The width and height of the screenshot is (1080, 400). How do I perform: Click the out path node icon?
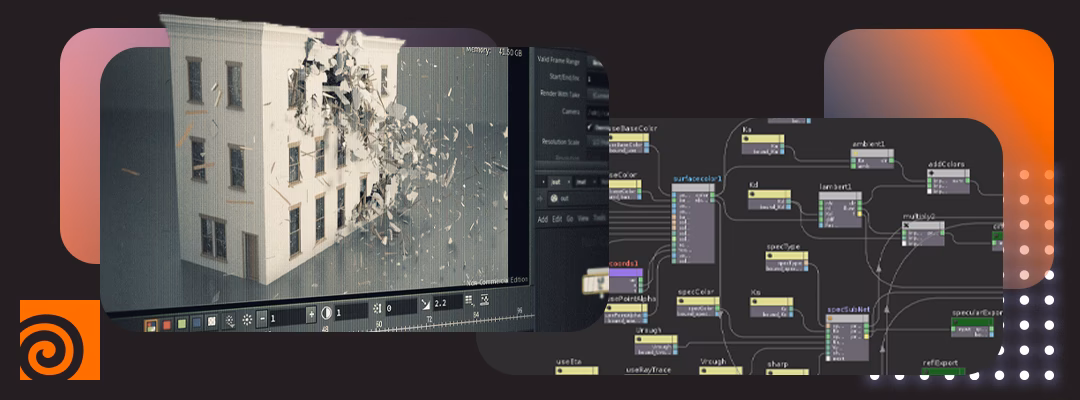[554, 199]
